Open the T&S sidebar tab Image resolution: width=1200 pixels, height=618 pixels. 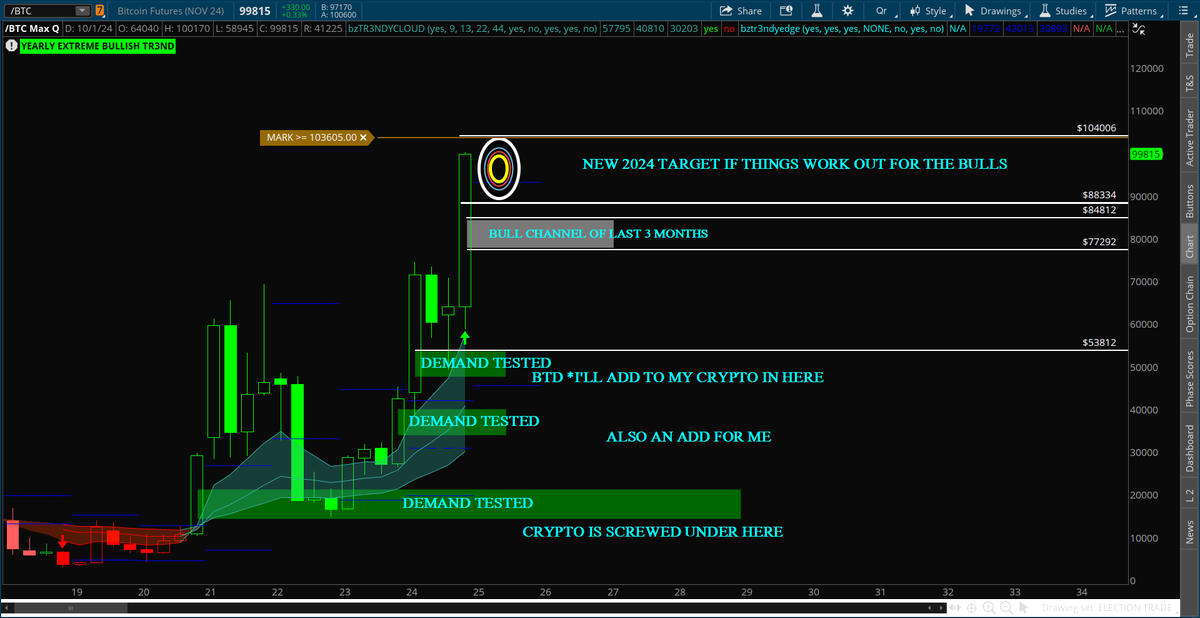(x=1189, y=83)
